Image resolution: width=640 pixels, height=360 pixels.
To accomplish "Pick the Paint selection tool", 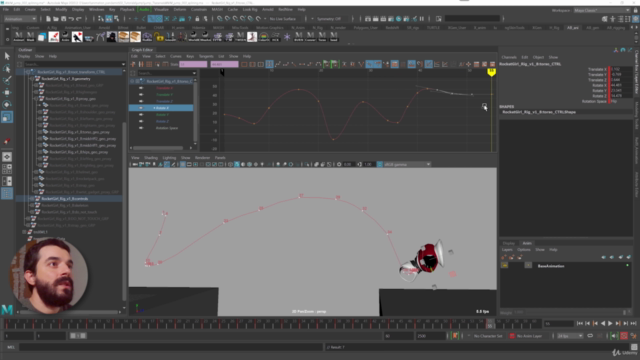I will pos(7,80).
